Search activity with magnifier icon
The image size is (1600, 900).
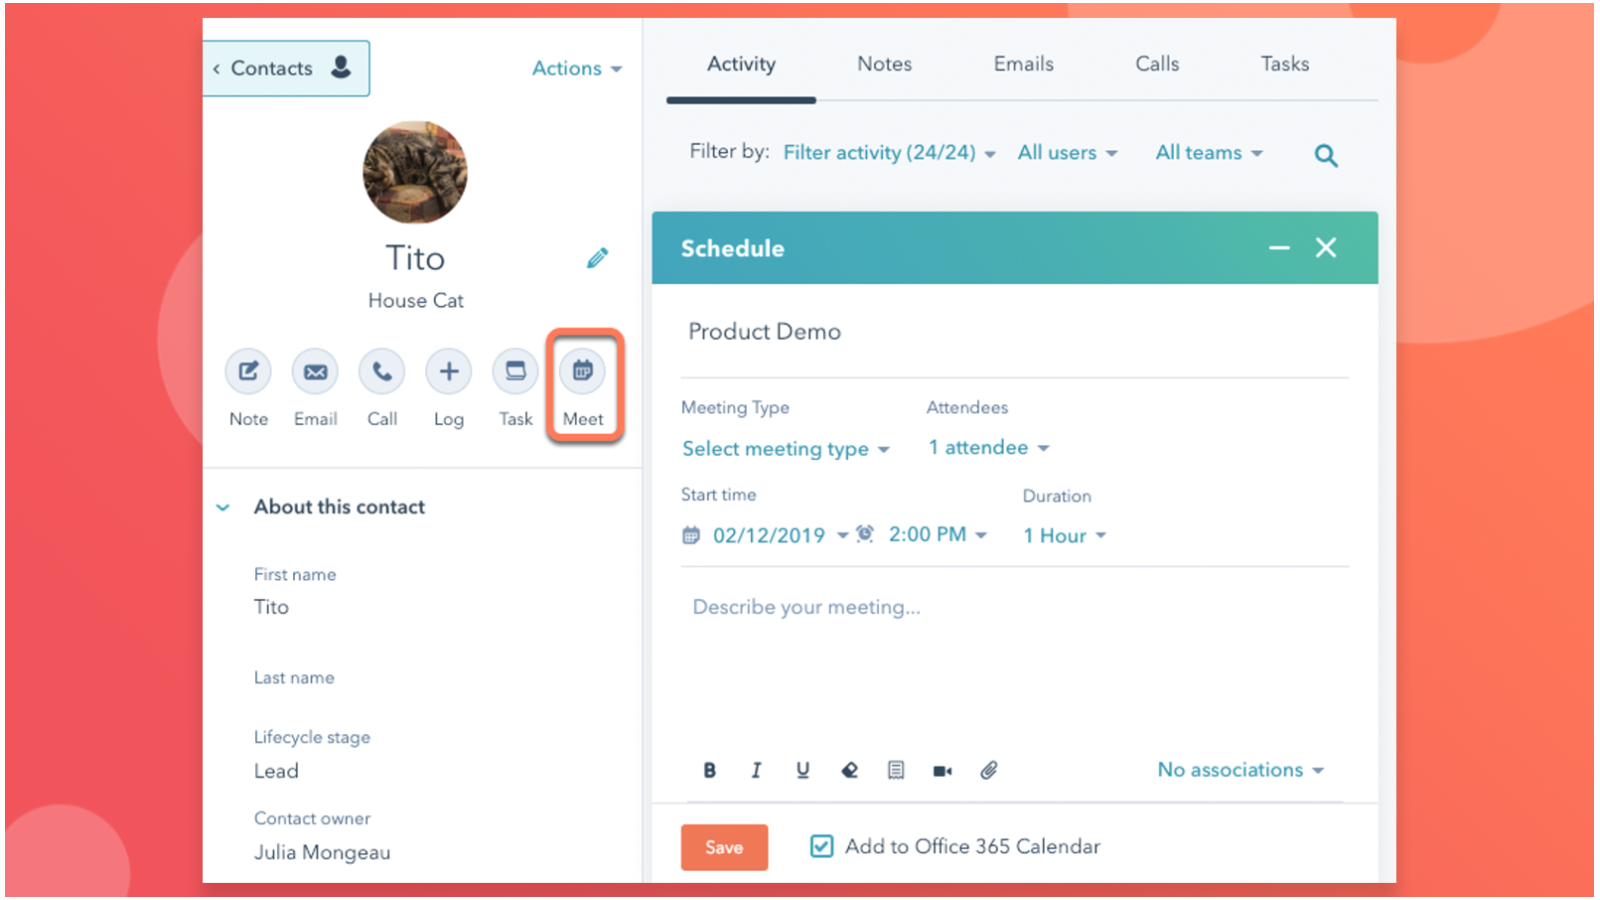[x=1326, y=155]
